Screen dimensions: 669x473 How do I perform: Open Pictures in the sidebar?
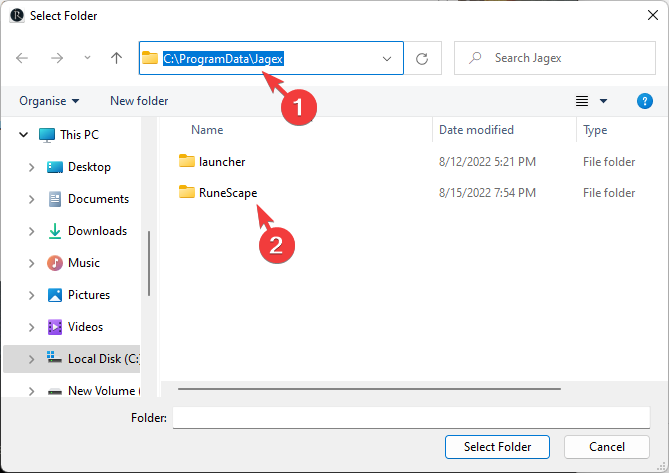89,295
